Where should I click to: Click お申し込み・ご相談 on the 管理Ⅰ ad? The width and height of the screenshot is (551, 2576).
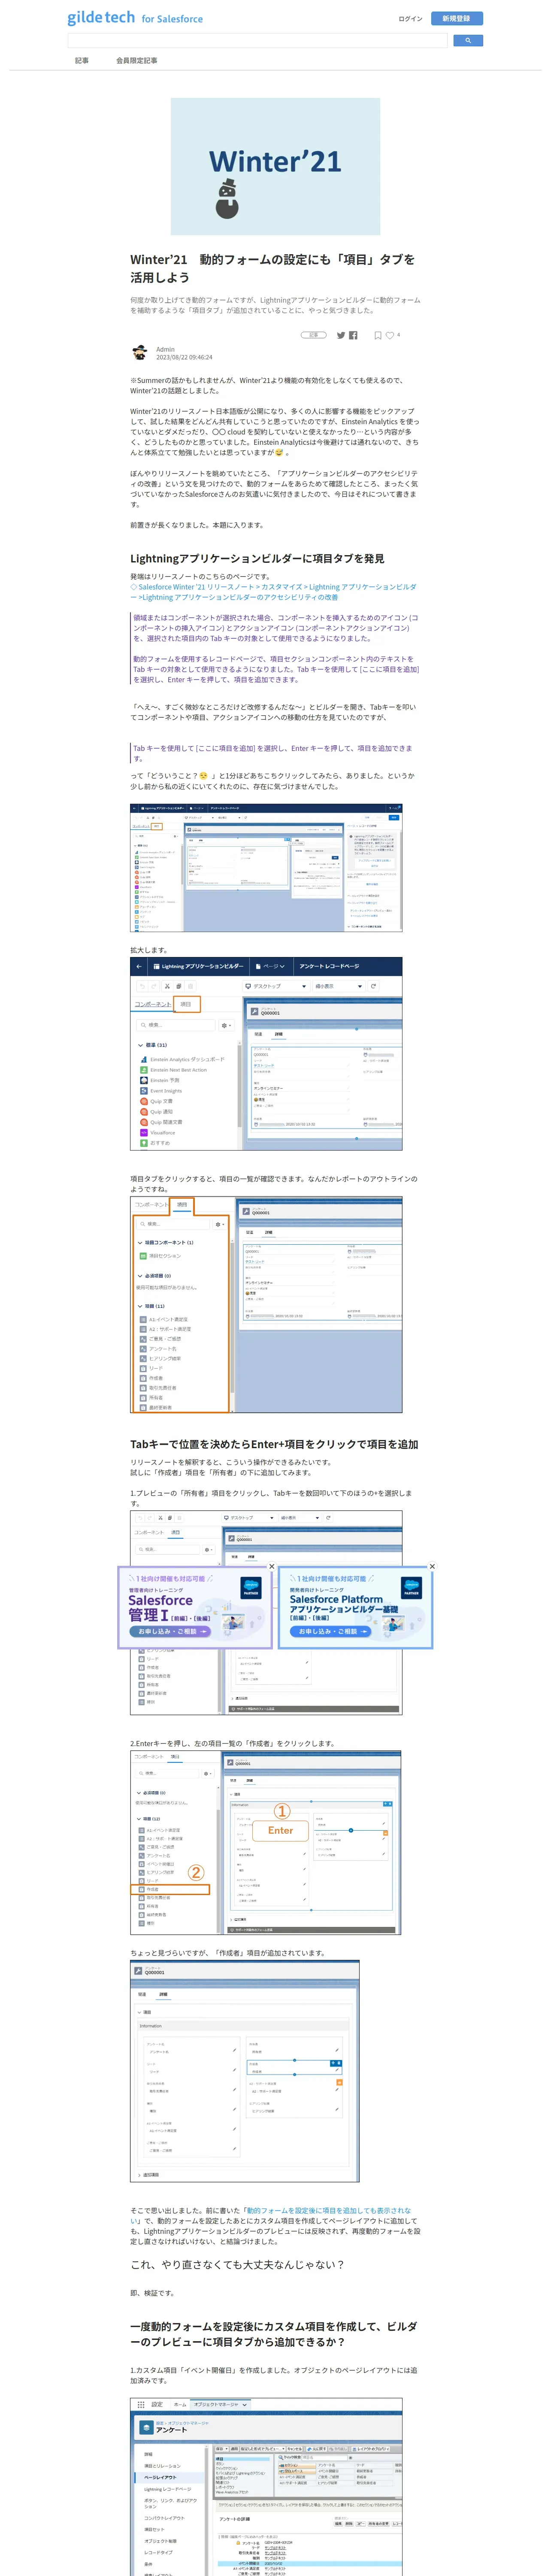(169, 1631)
